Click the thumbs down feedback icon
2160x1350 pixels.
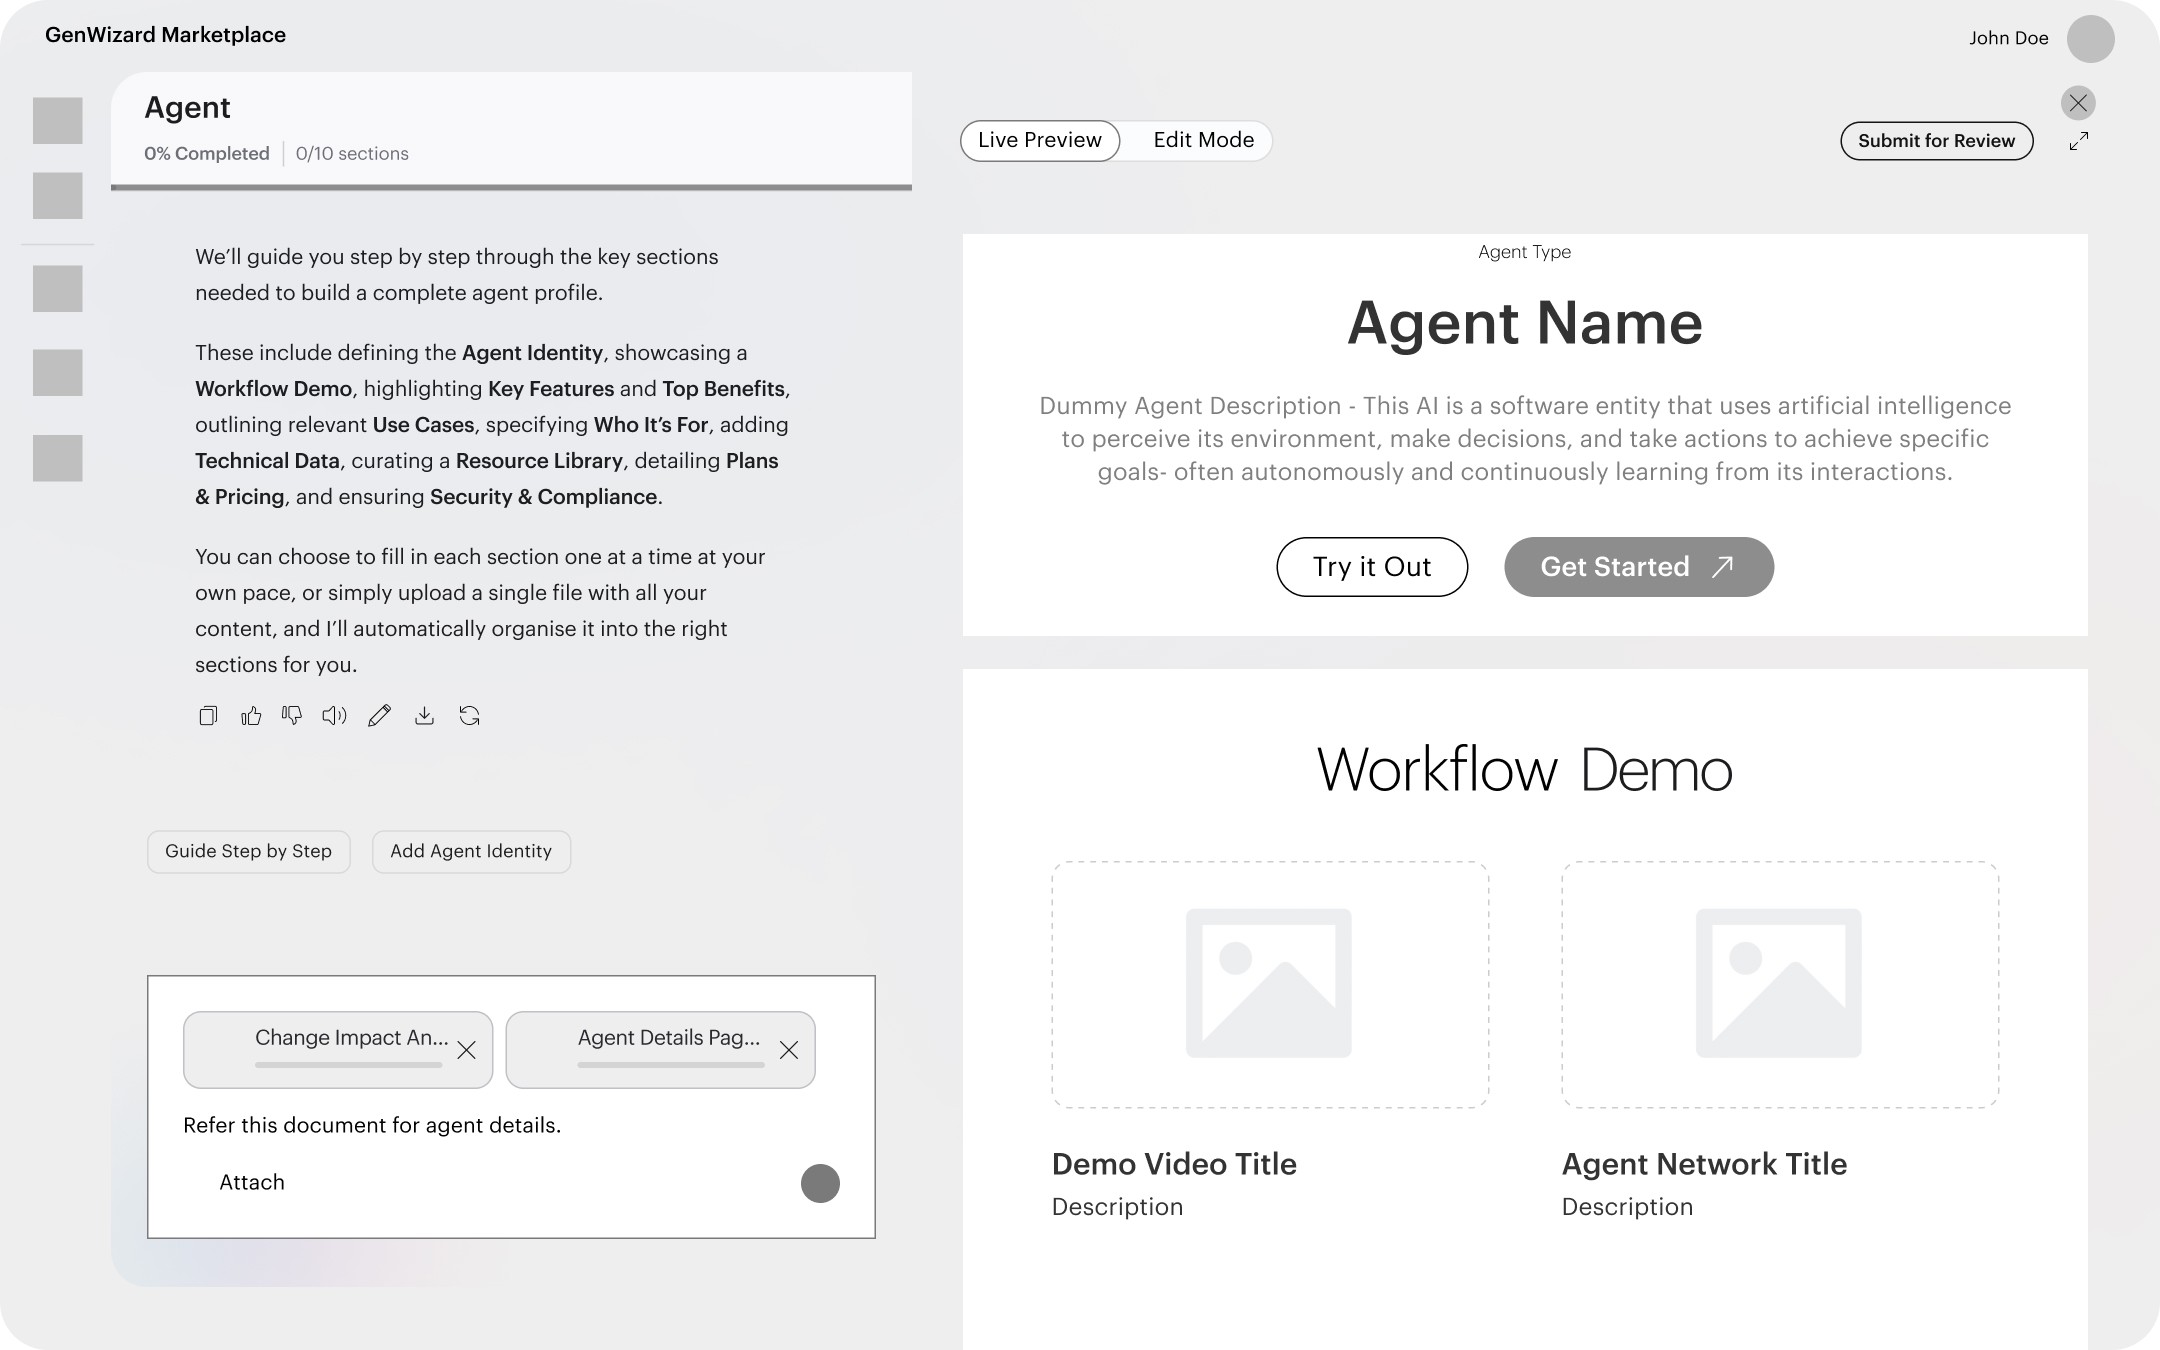(292, 715)
